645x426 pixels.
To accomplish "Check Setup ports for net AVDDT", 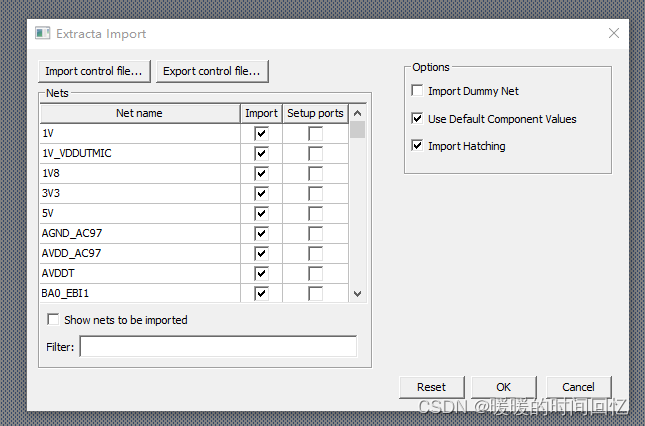I will (316, 273).
